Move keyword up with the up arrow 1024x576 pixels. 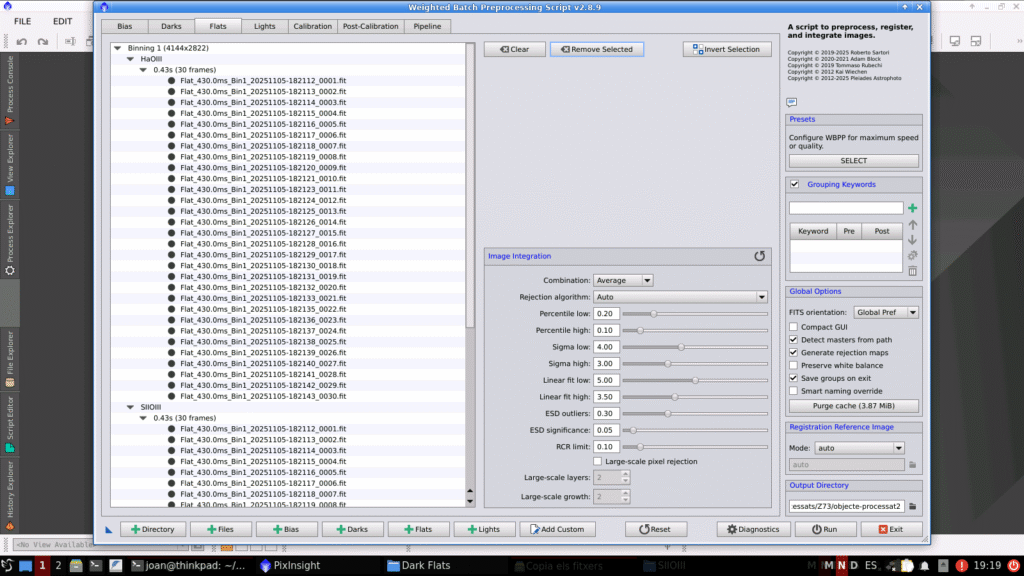(x=912, y=225)
